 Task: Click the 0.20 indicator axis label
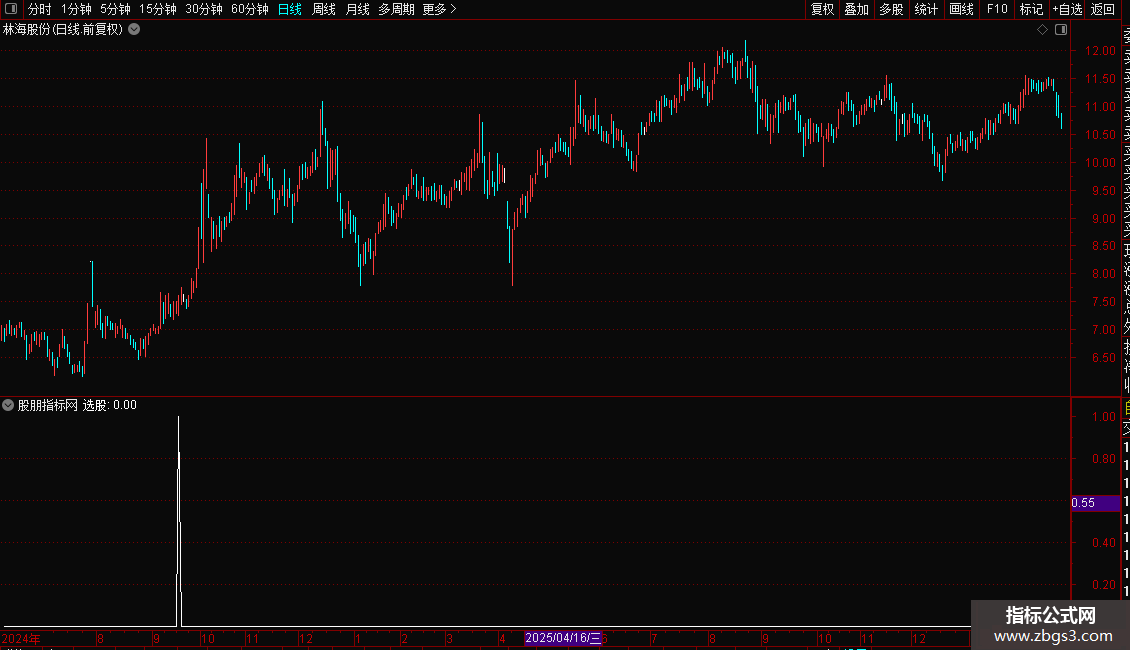click(1103, 584)
